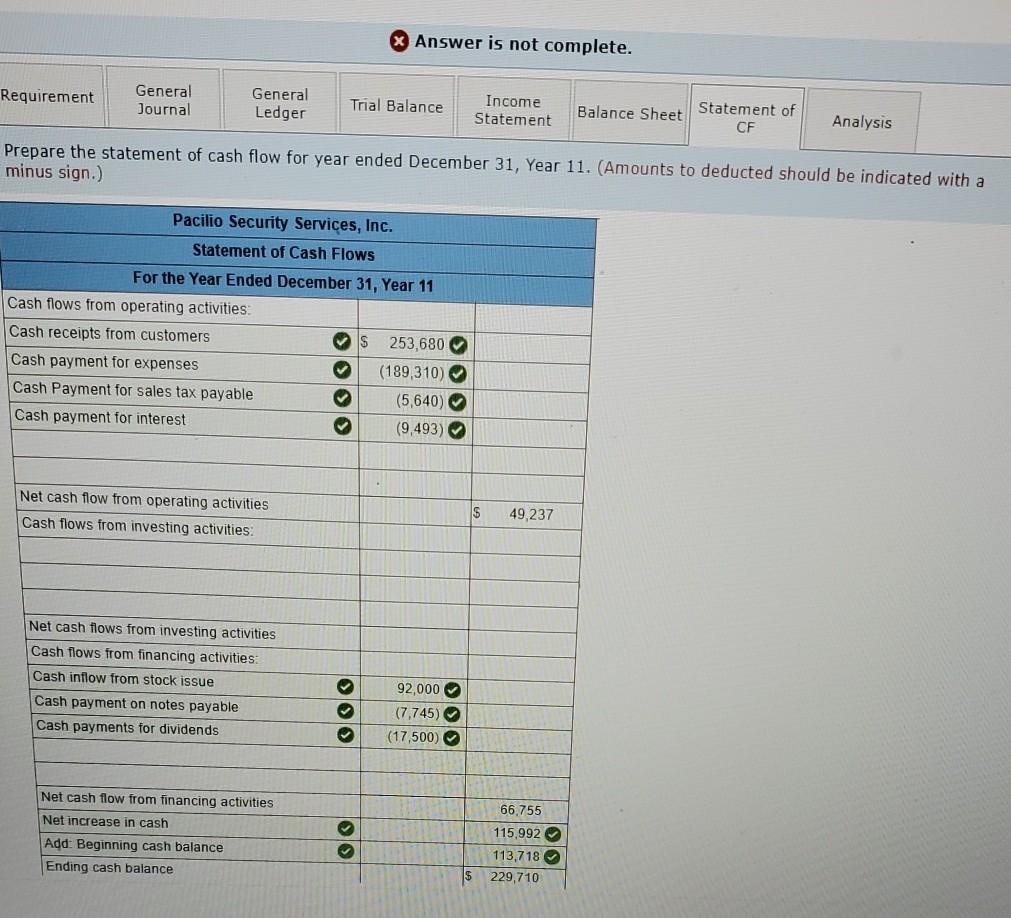
Task: Select the Cash receipts from customers row label
Action: tap(109, 334)
